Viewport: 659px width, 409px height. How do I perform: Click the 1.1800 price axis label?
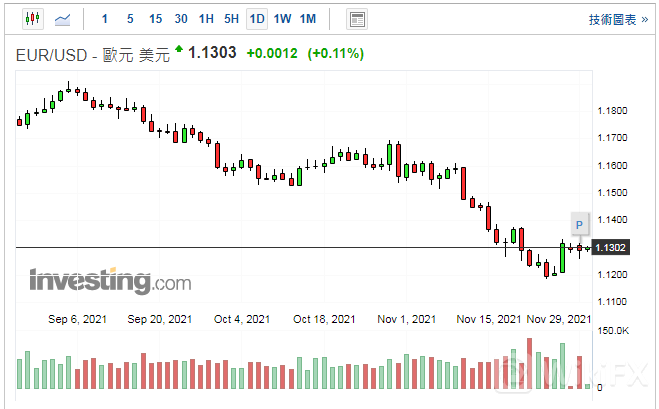point(612,111)
